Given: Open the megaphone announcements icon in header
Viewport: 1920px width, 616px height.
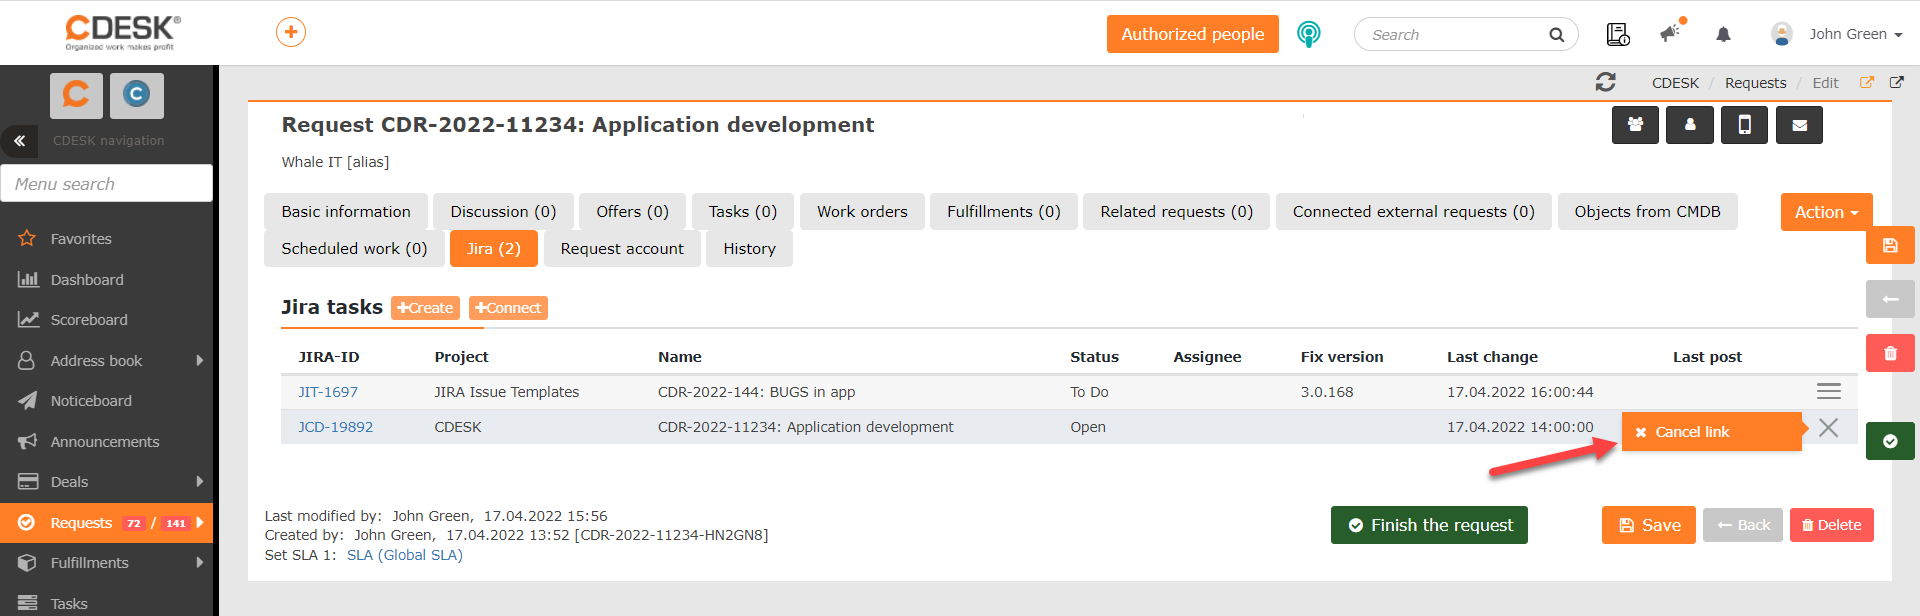Looking at the screenshot, I should [x=1671, y=33].
